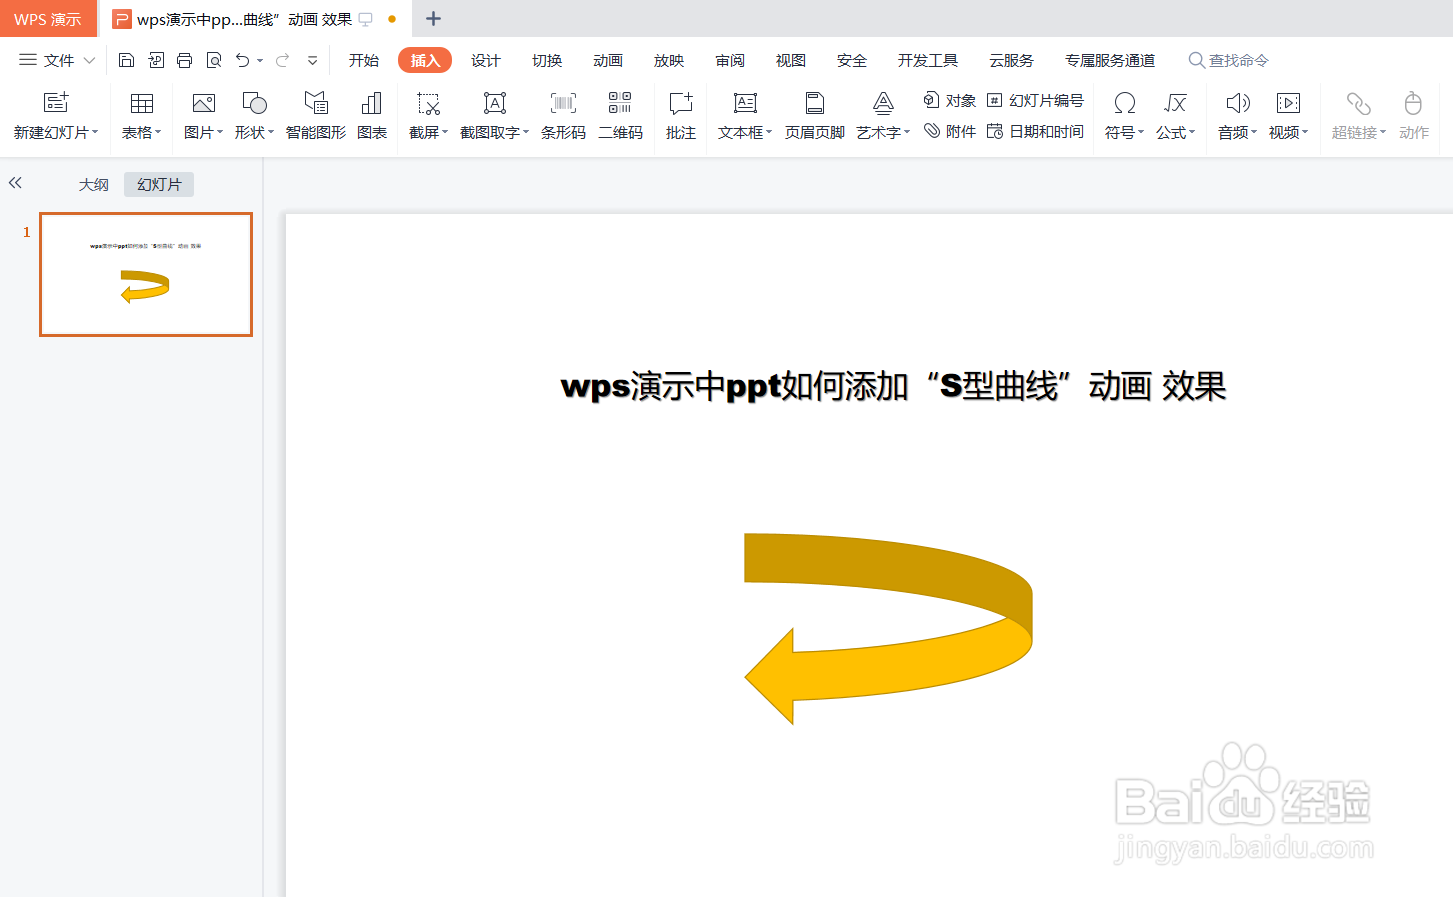Expand the 文本框 dropdown arrow
1453x897 pixels.
tap(770, 132)
